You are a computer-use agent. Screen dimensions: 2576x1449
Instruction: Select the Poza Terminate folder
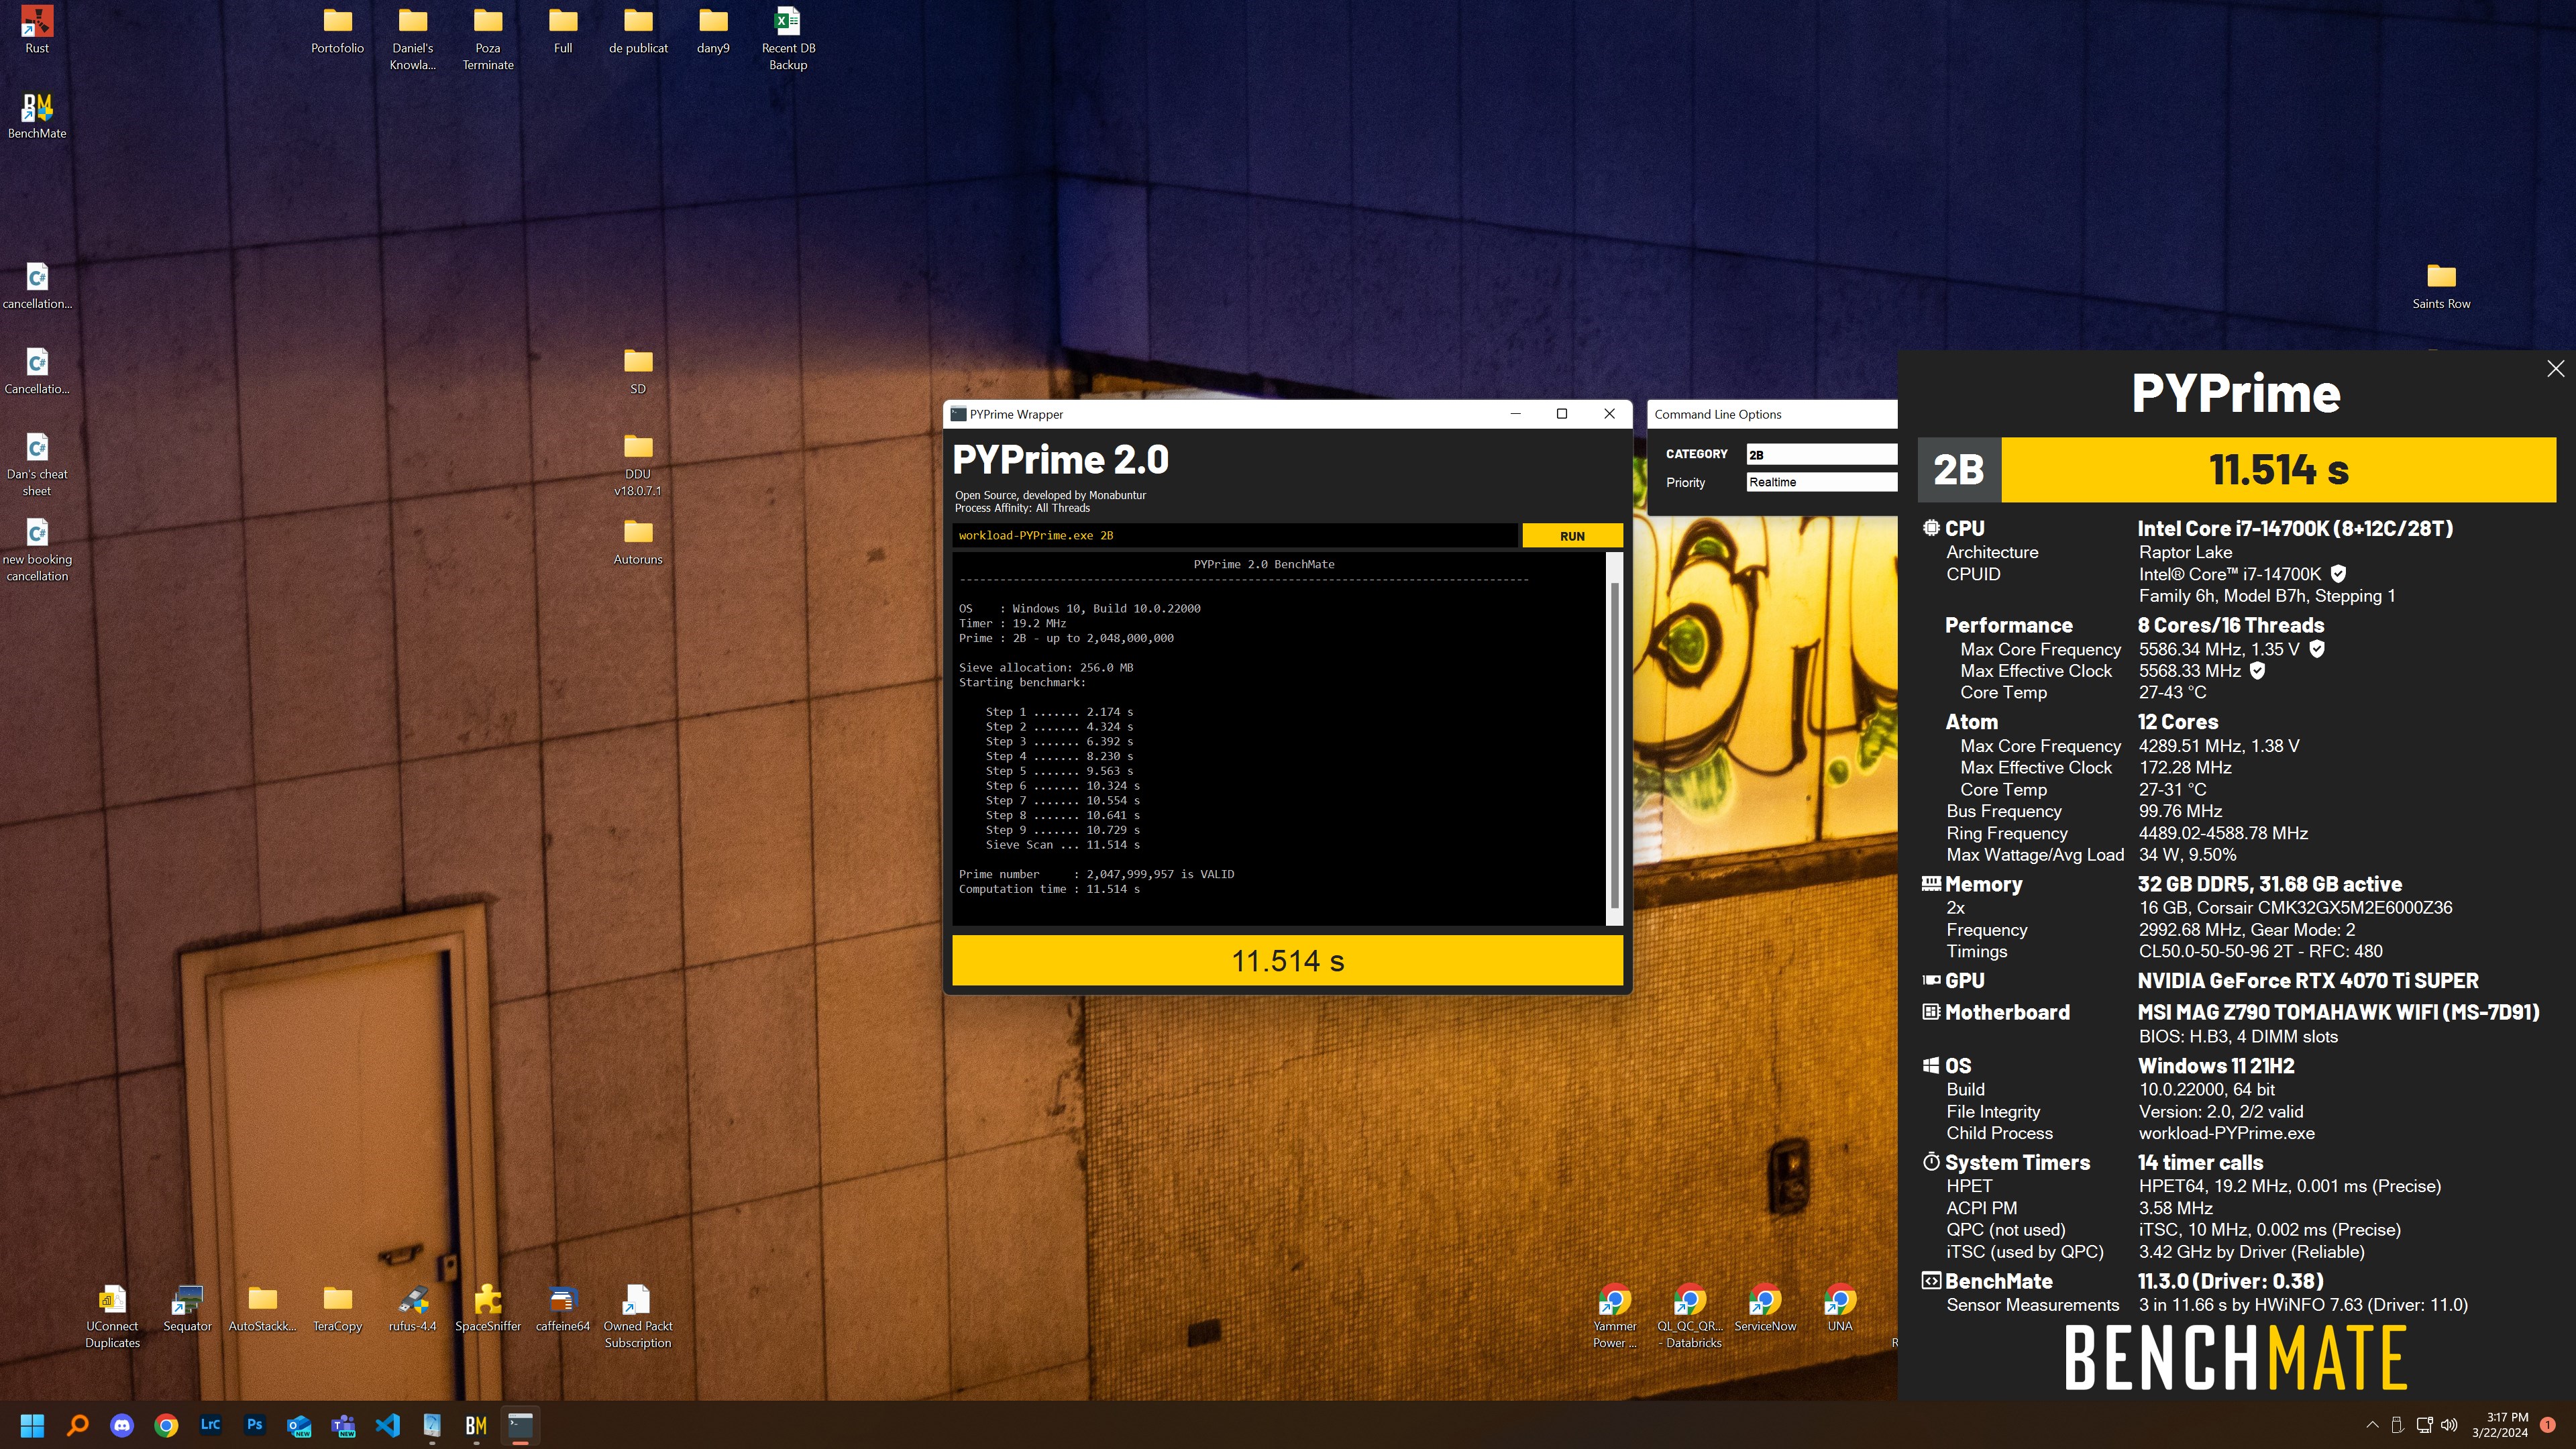(488, 39)
